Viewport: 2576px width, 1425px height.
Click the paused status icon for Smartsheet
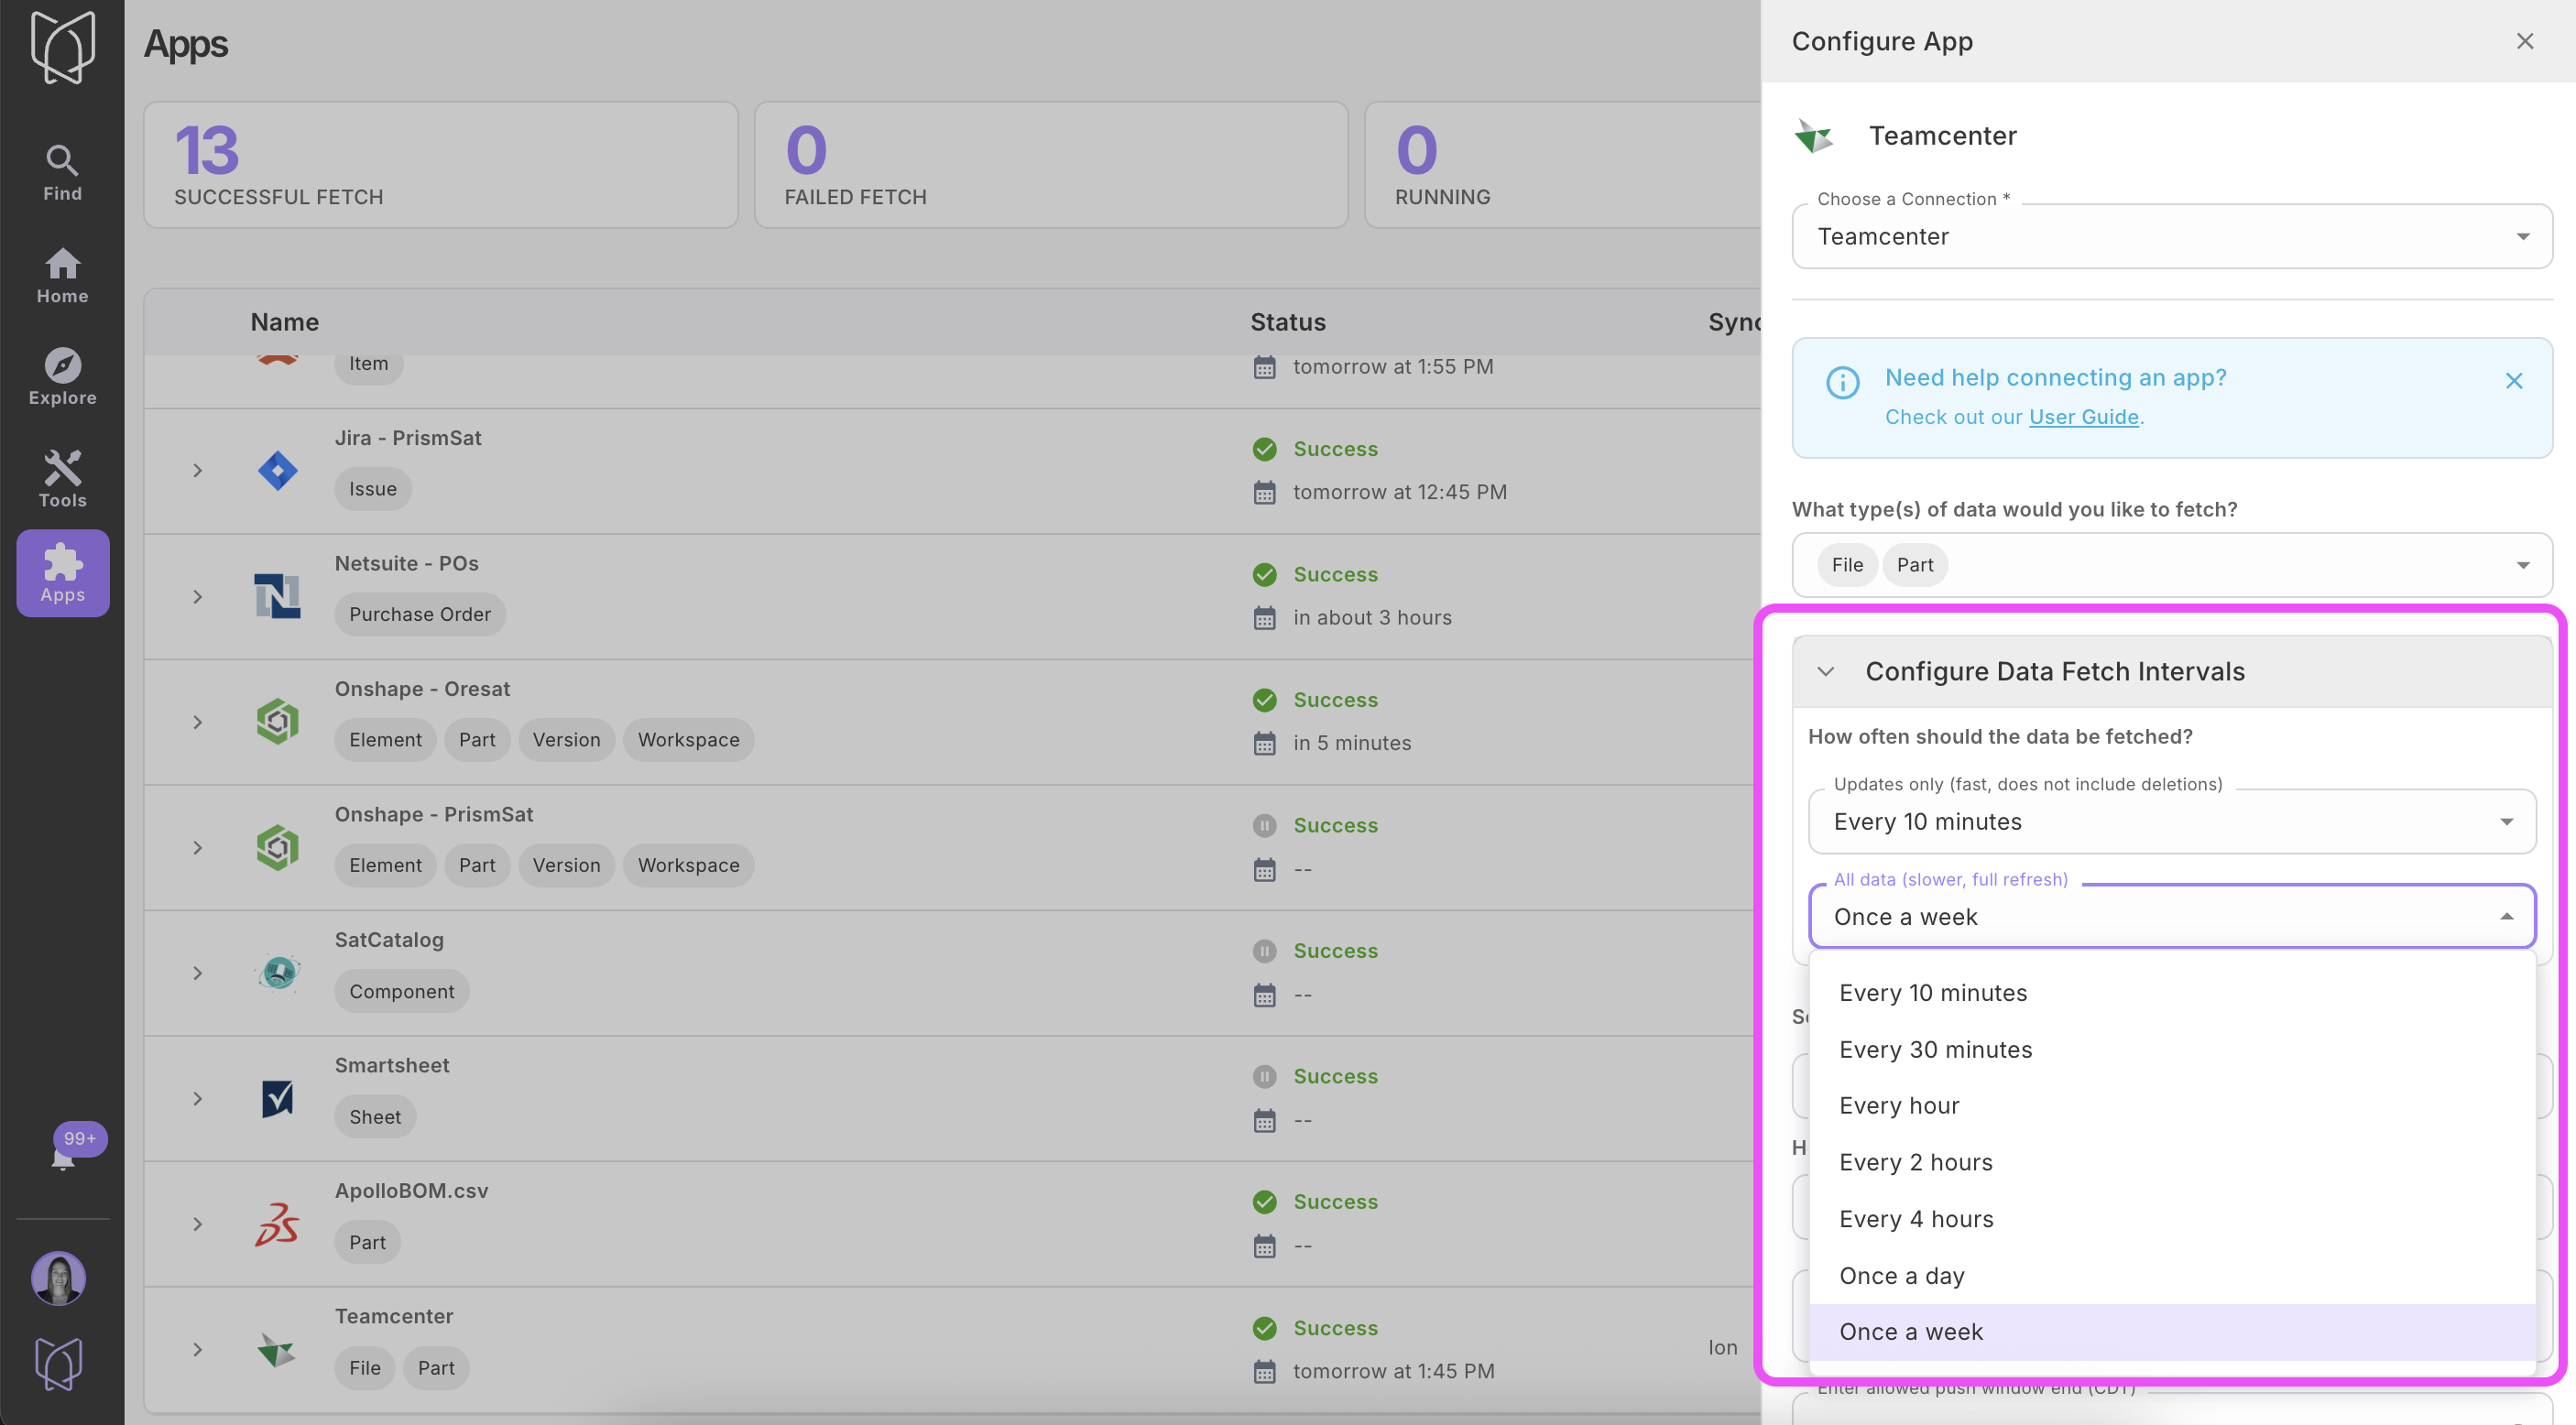(1264, 1076)
